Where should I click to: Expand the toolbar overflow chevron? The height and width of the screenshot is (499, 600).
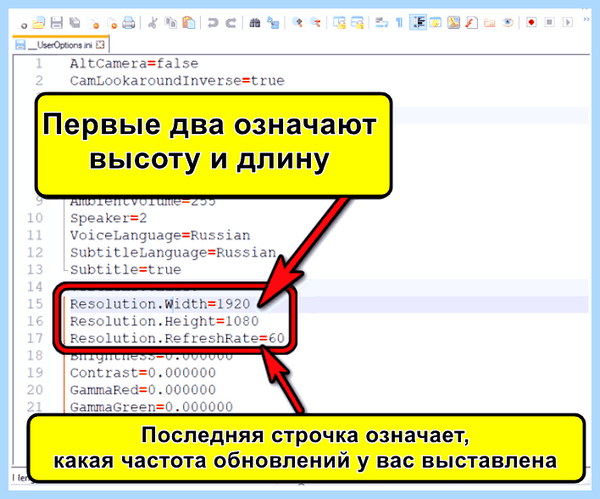(x=586, y=19)
